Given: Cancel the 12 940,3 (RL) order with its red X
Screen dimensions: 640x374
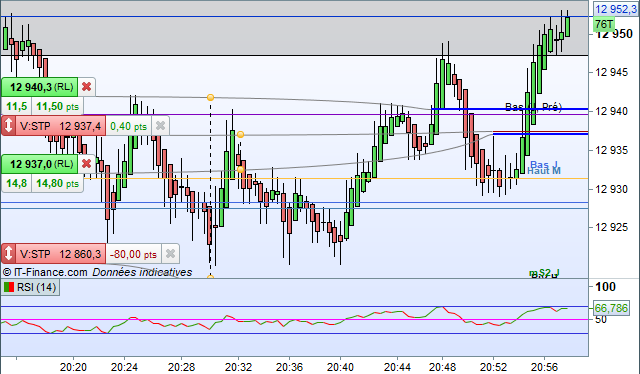Looking at the screenshot, I should point(86,87).
